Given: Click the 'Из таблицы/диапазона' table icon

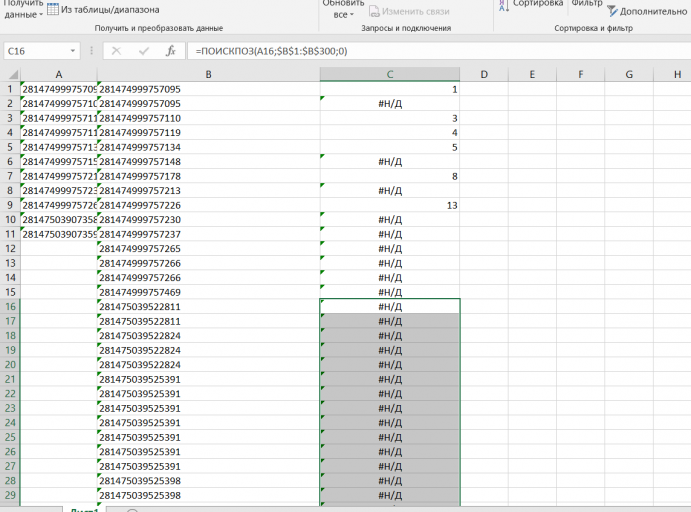Looking at the screenshot, I should pos(52,9).
